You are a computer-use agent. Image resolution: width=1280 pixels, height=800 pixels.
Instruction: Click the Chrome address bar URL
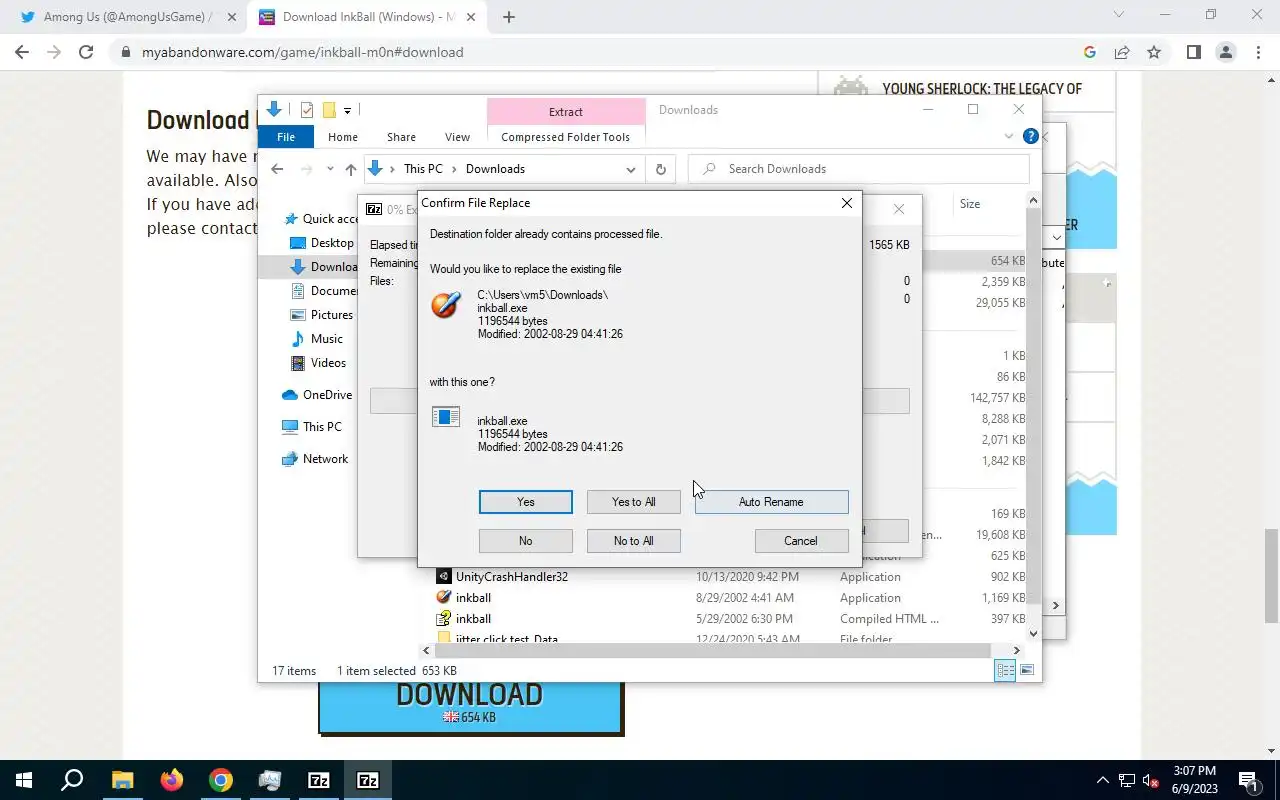coord(302,52)
